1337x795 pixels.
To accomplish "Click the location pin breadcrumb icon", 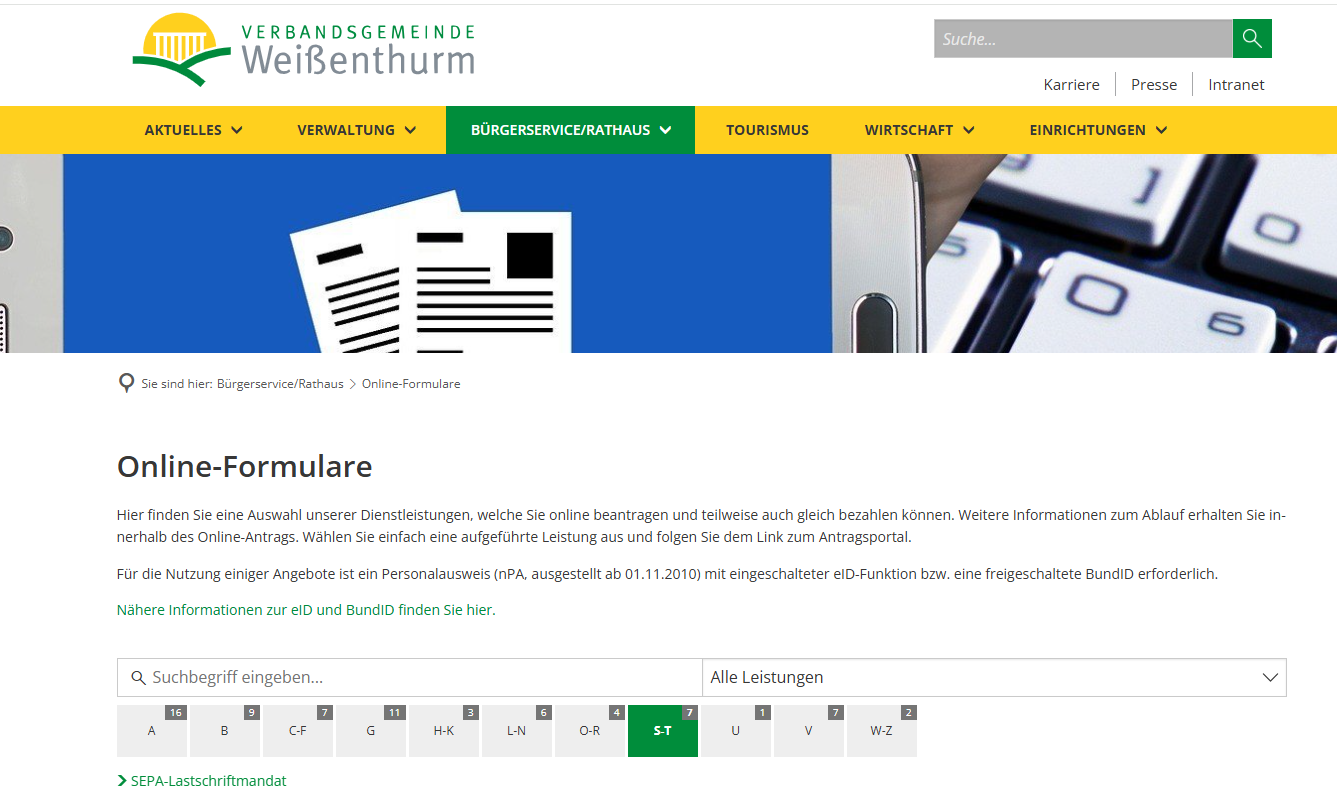I will 126,383.
